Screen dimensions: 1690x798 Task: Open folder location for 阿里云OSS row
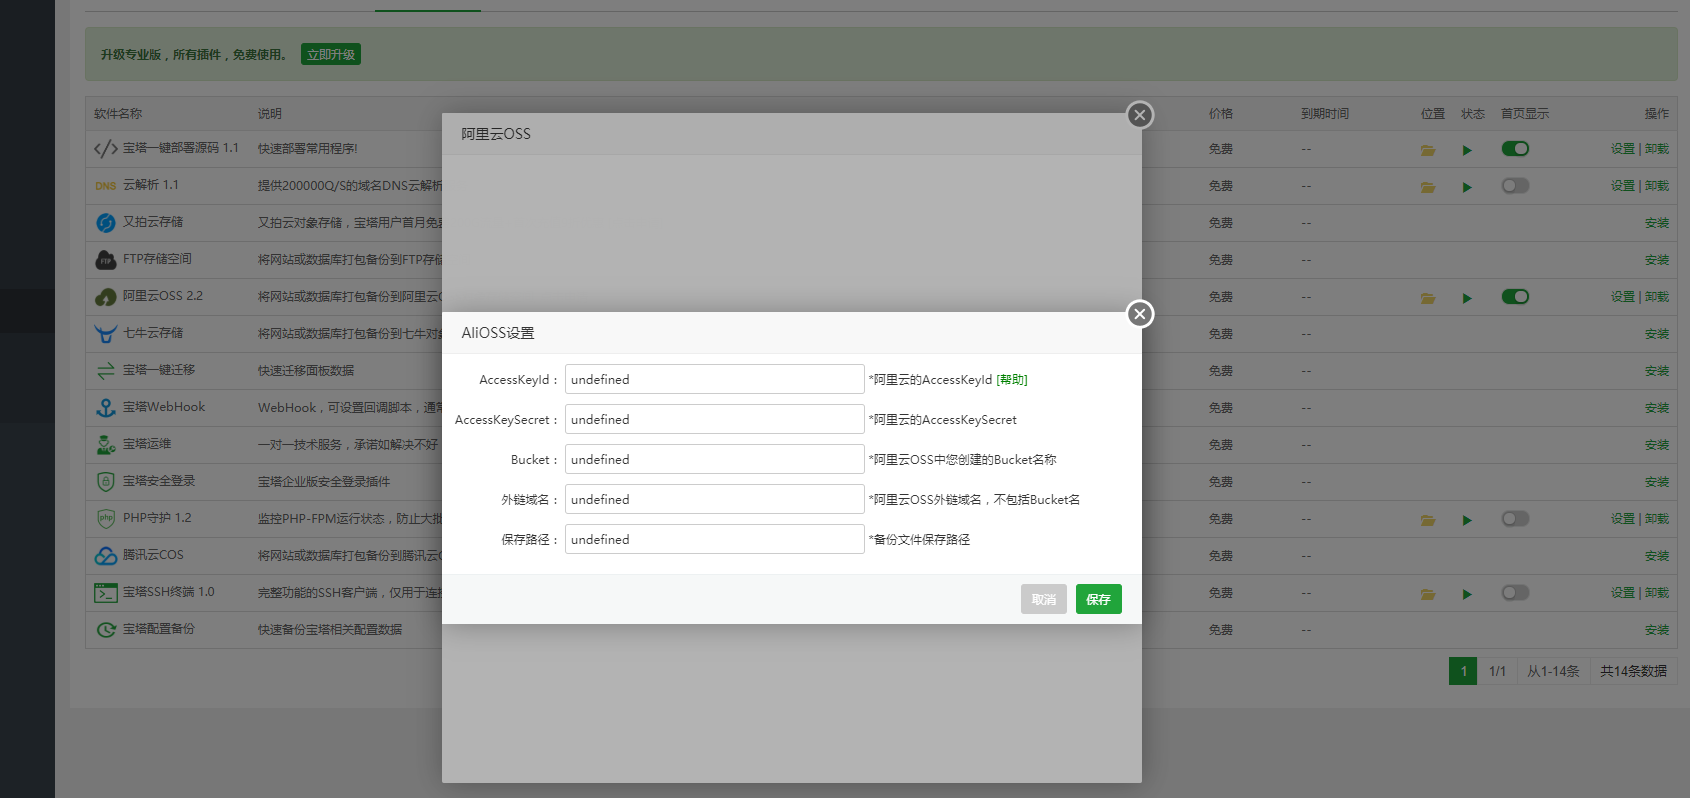click(x=1428, y=299)
